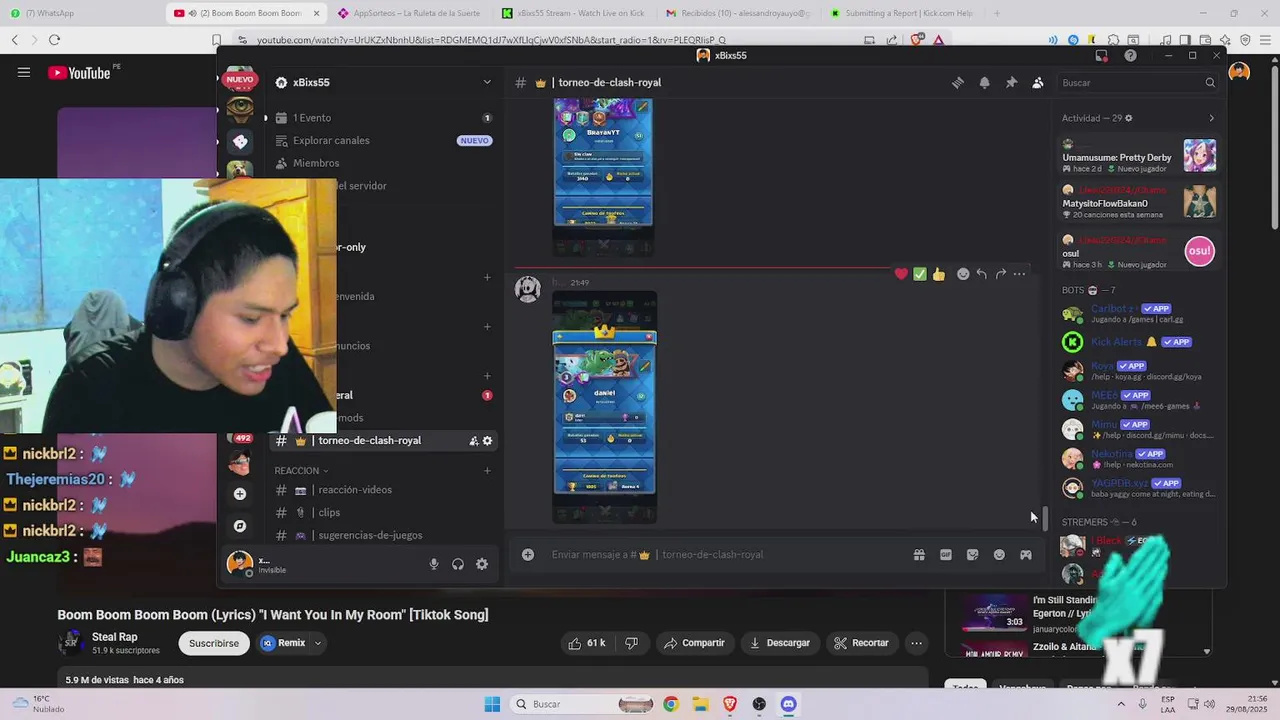
Task: Open the Umamusume: Pretty Derby activity card
Action: tap(1139, 156)
